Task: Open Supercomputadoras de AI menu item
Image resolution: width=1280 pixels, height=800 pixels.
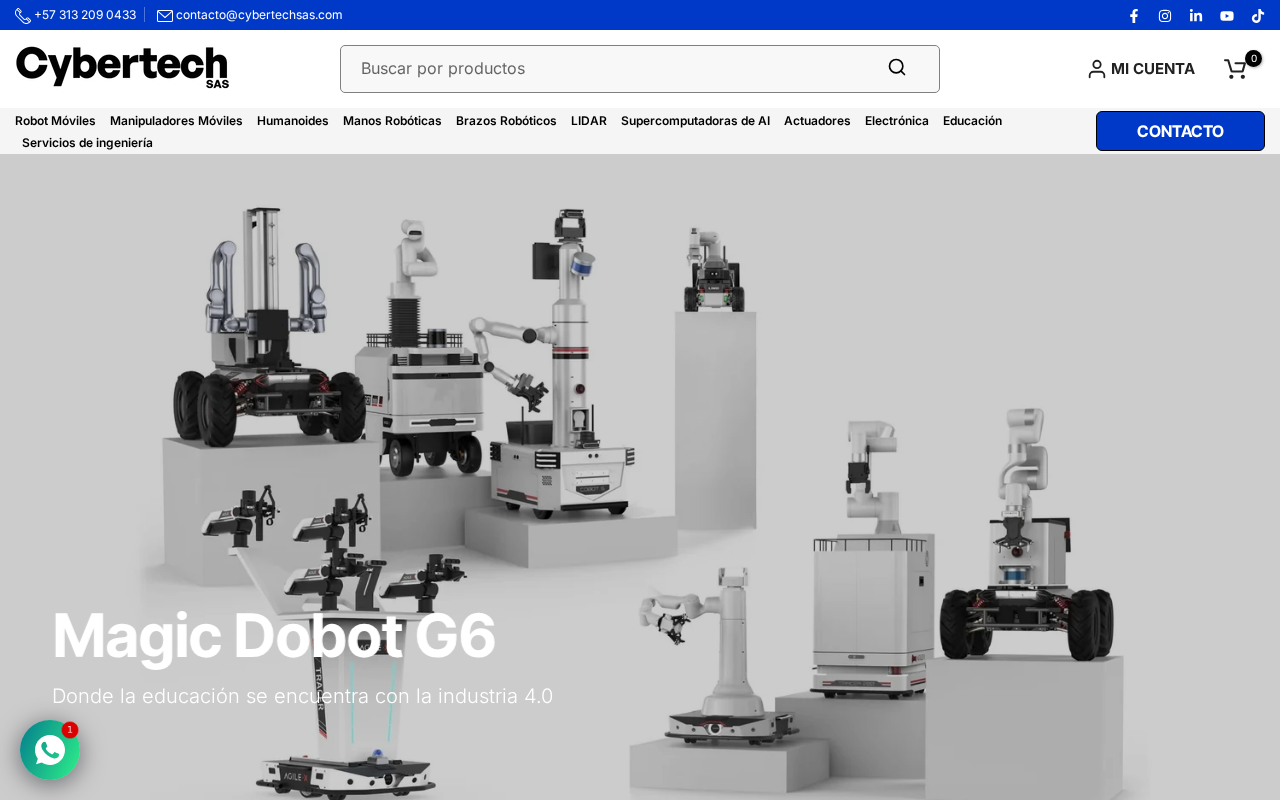Action: (x=695, y=121)
